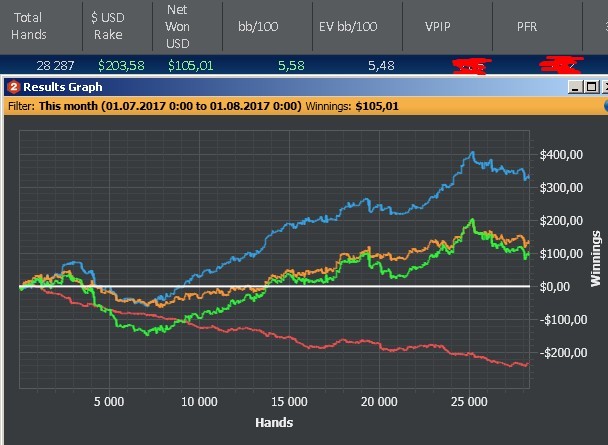The image size is (608, 445).
Task: Click the 20 000 hands axis label
Action: (379, 402)
